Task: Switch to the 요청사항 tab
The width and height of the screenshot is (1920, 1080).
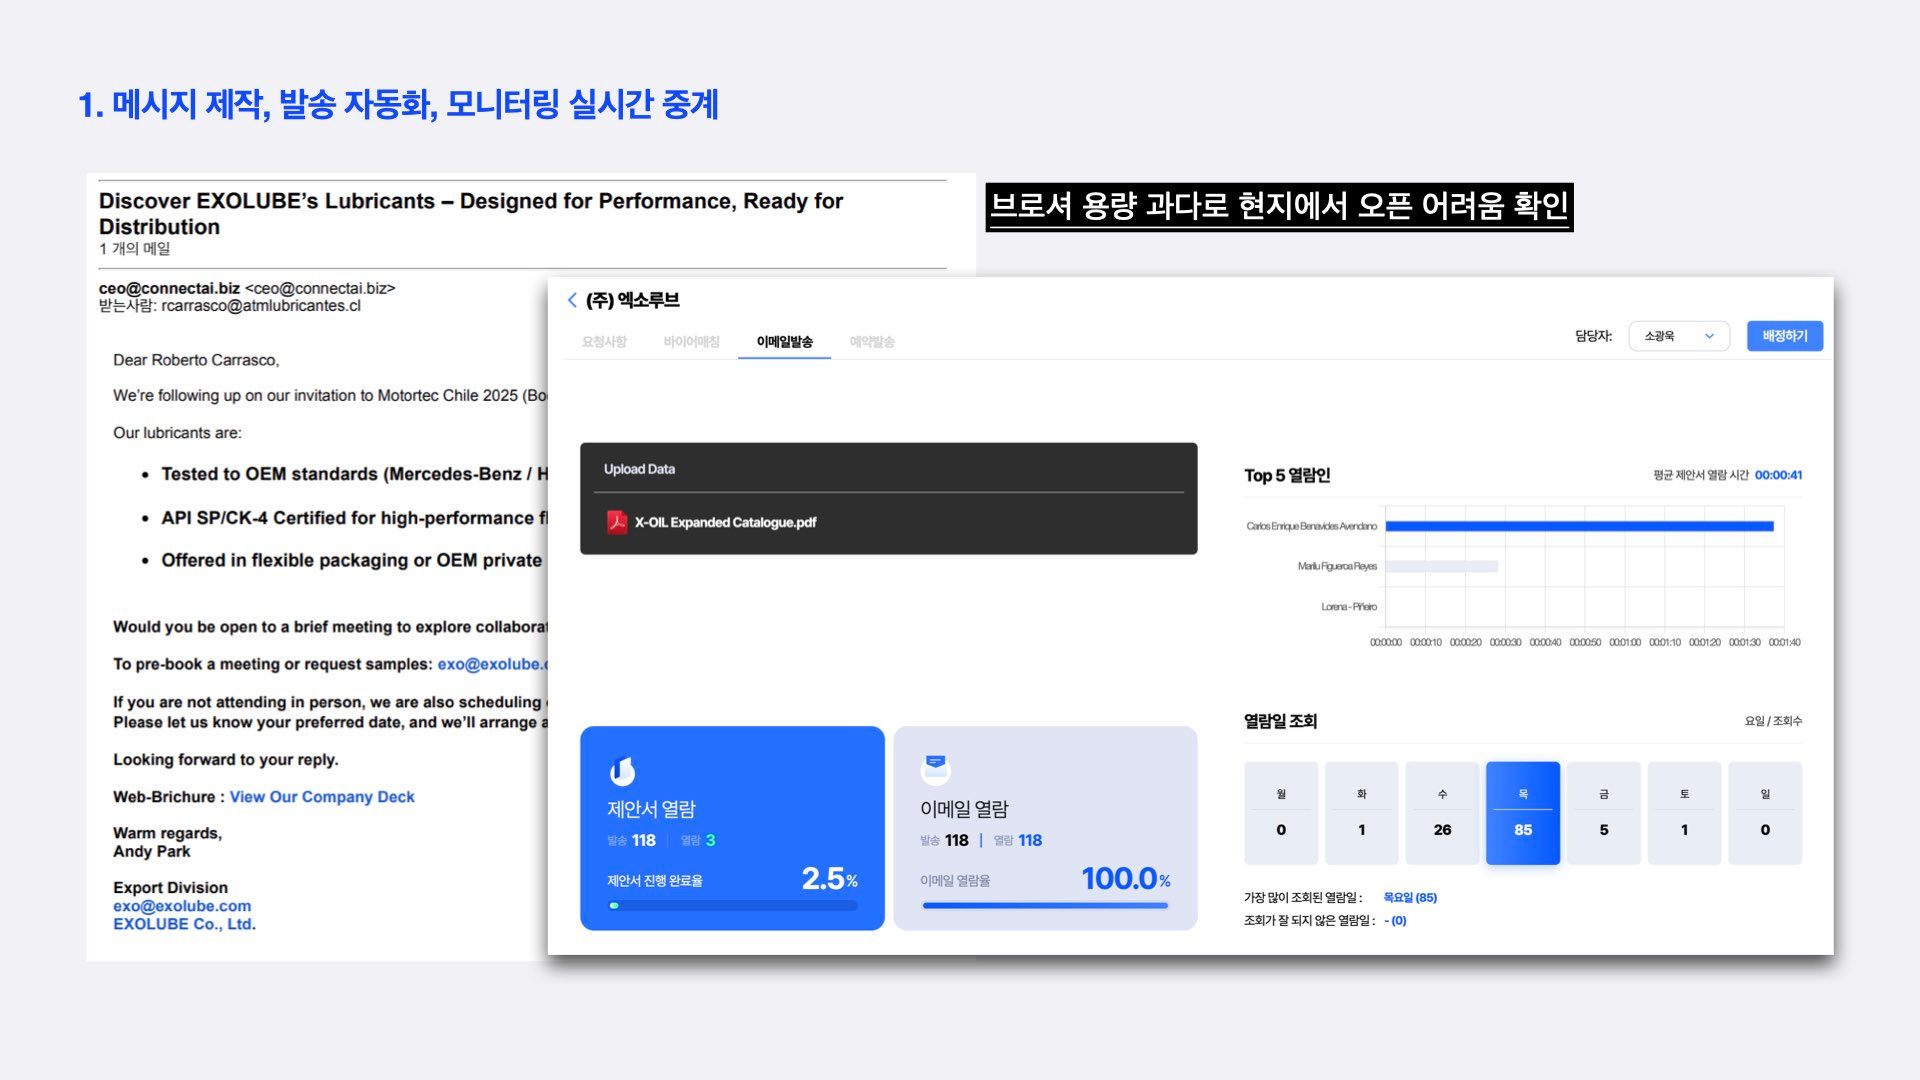Action: tap(604, 342)
